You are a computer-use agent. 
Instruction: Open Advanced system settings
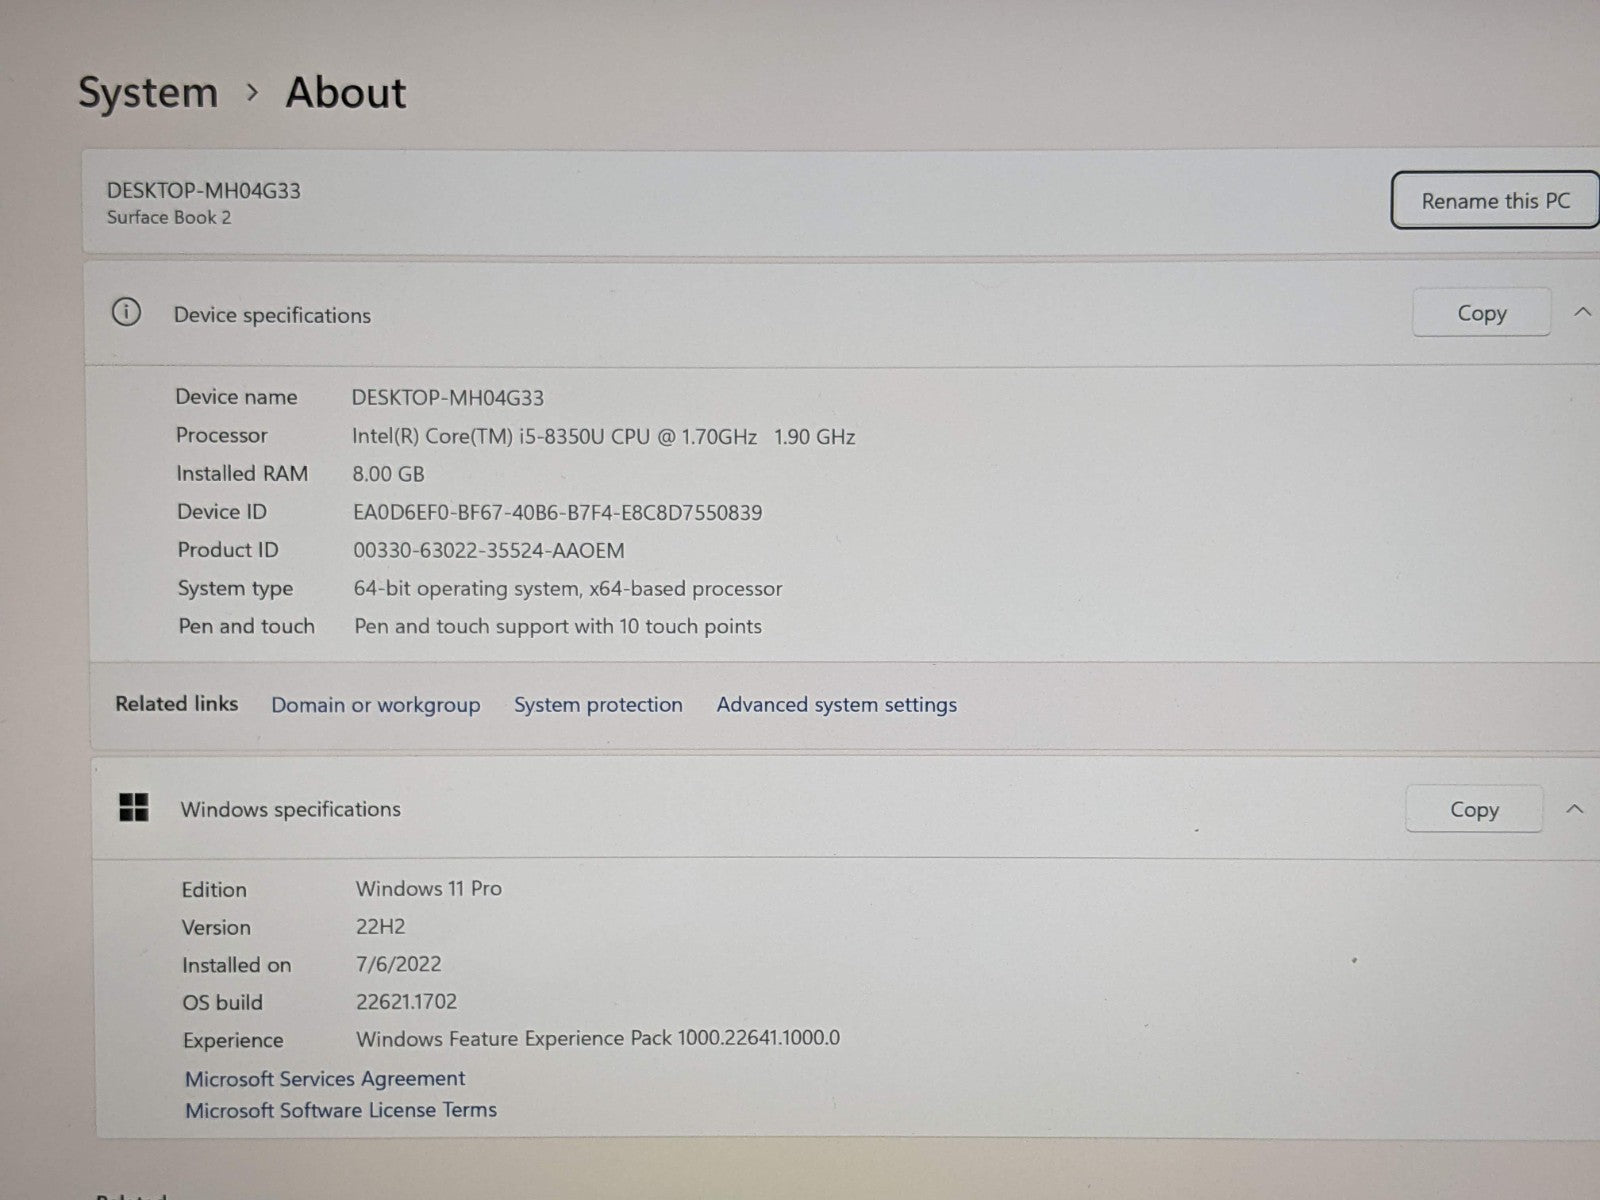[836, 705]
